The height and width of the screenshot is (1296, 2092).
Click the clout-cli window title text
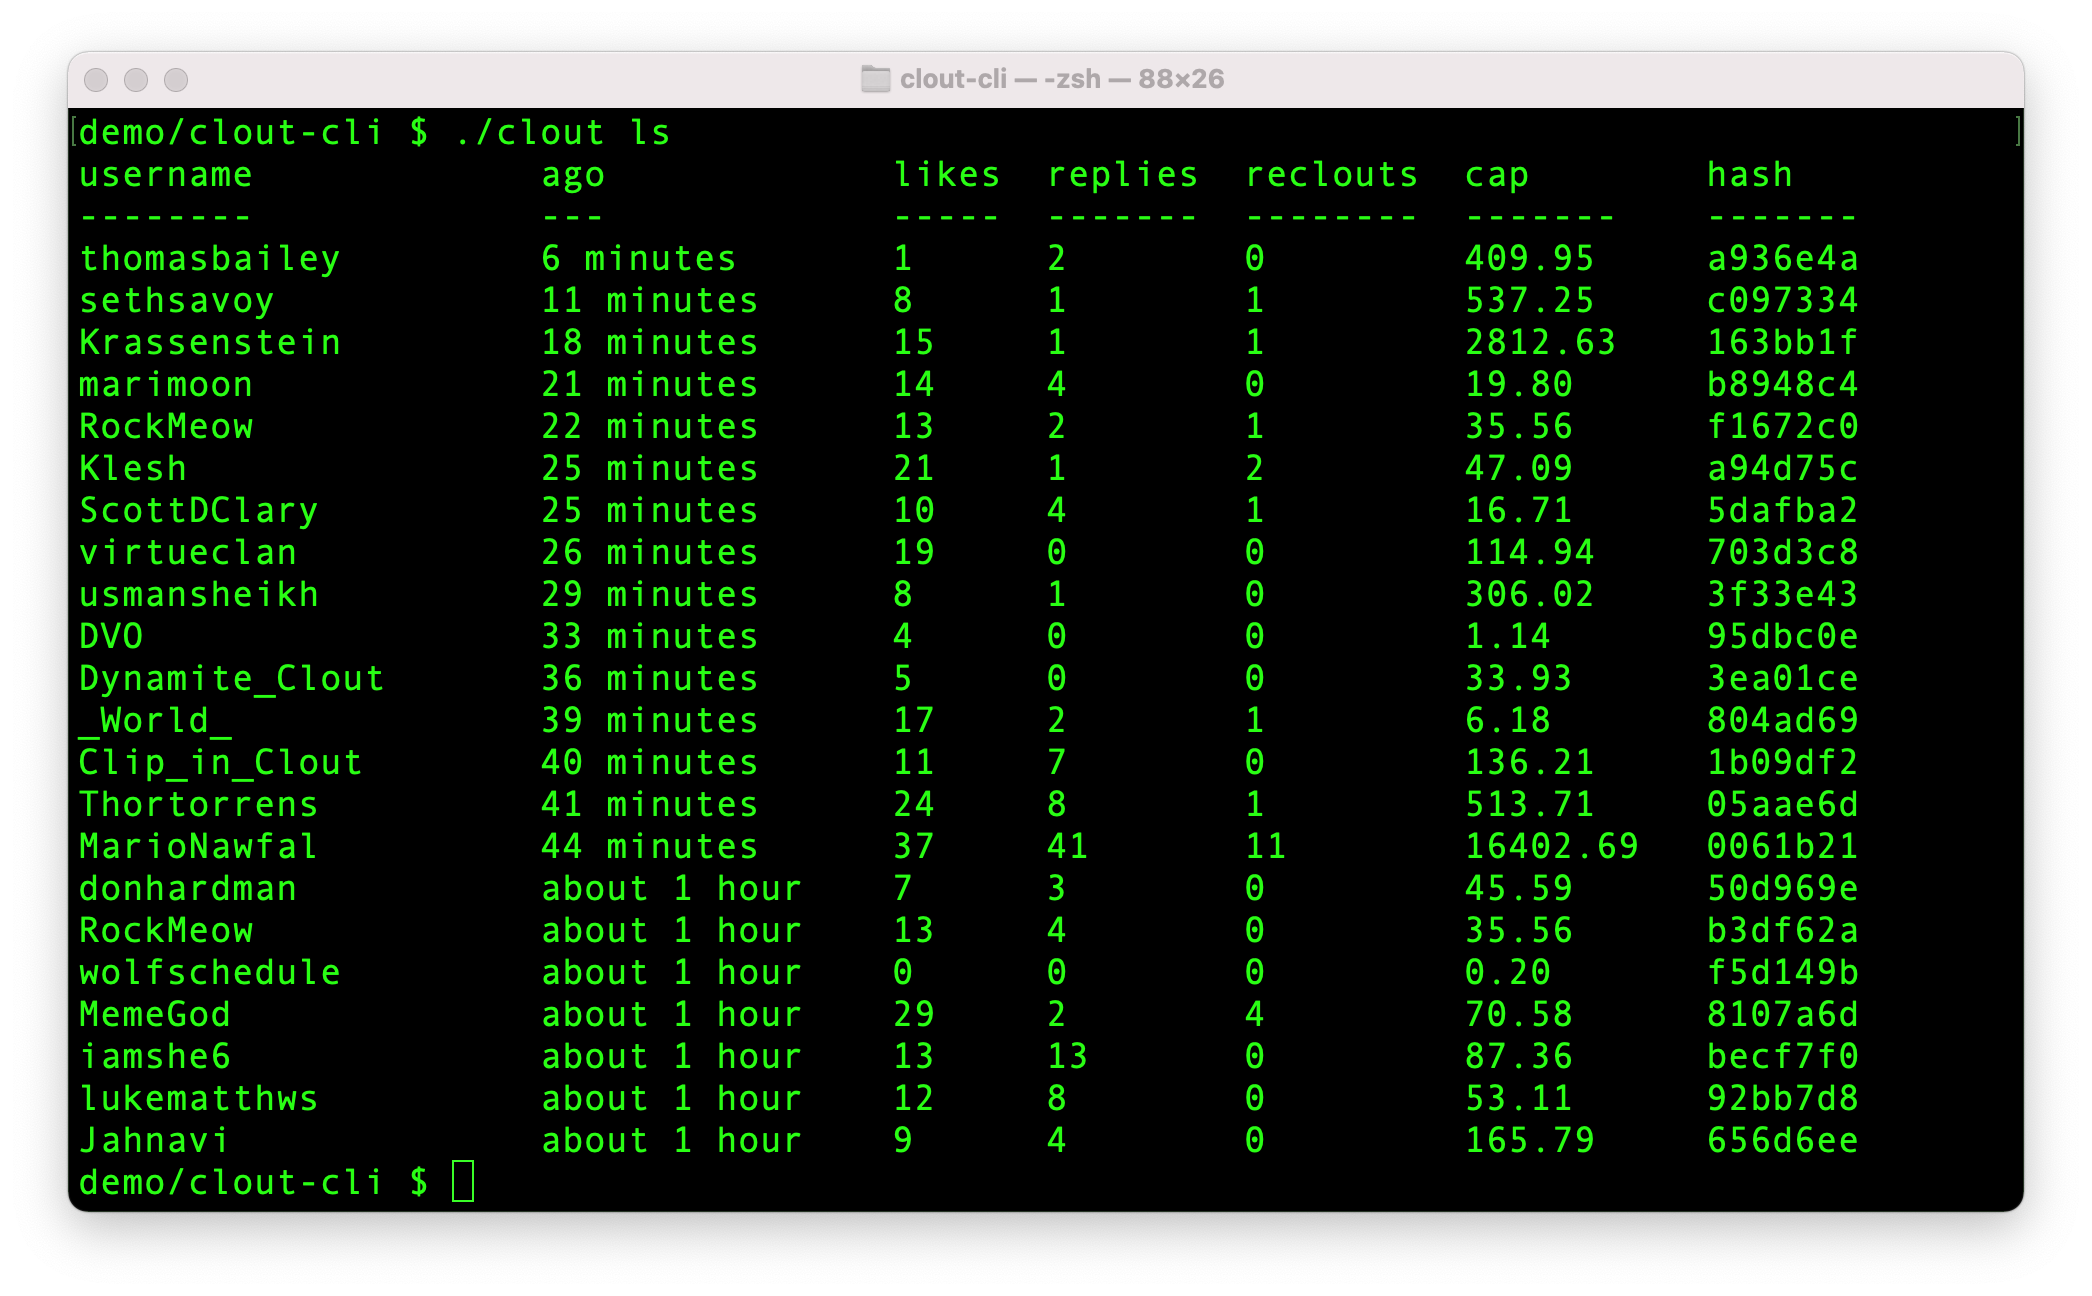1061,79
